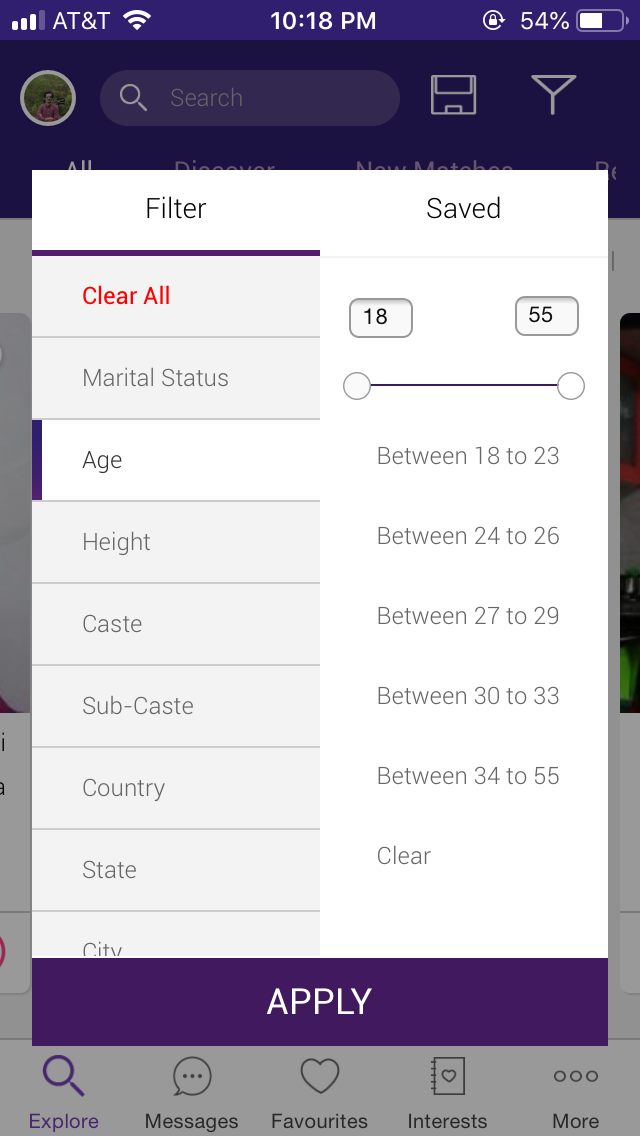Choose the Marital Status filter category
Screen dimensions: 640x1136
tap(176, 378)
